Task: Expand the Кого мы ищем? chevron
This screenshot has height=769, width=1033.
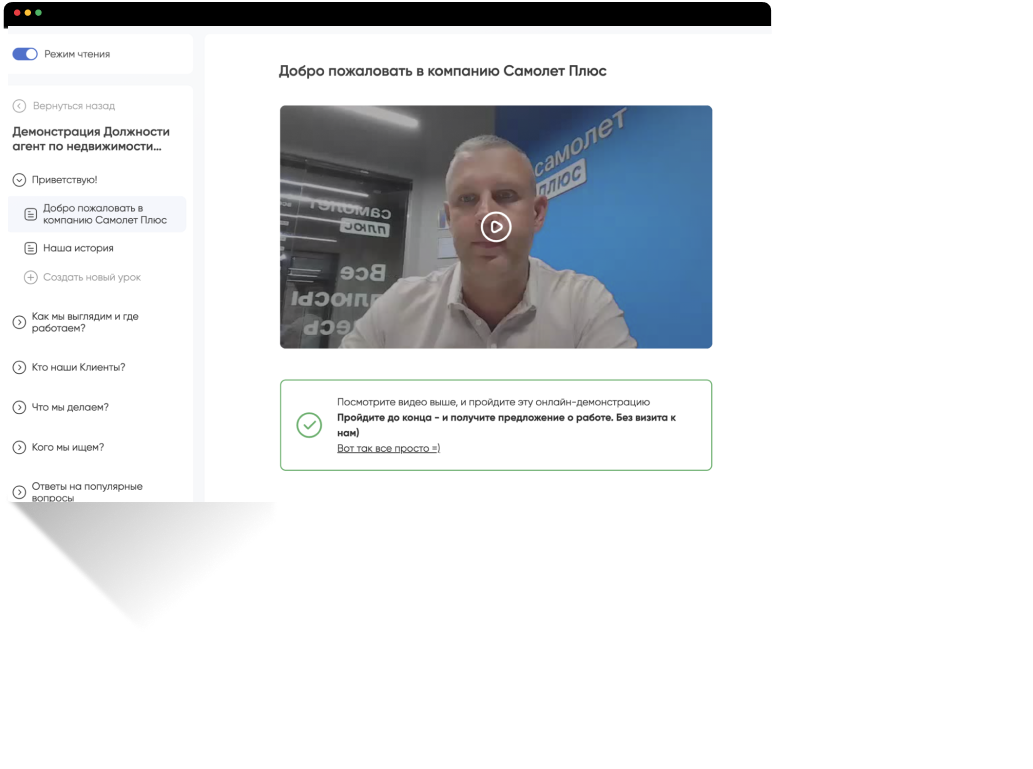Action: click(x=19, y=447)
